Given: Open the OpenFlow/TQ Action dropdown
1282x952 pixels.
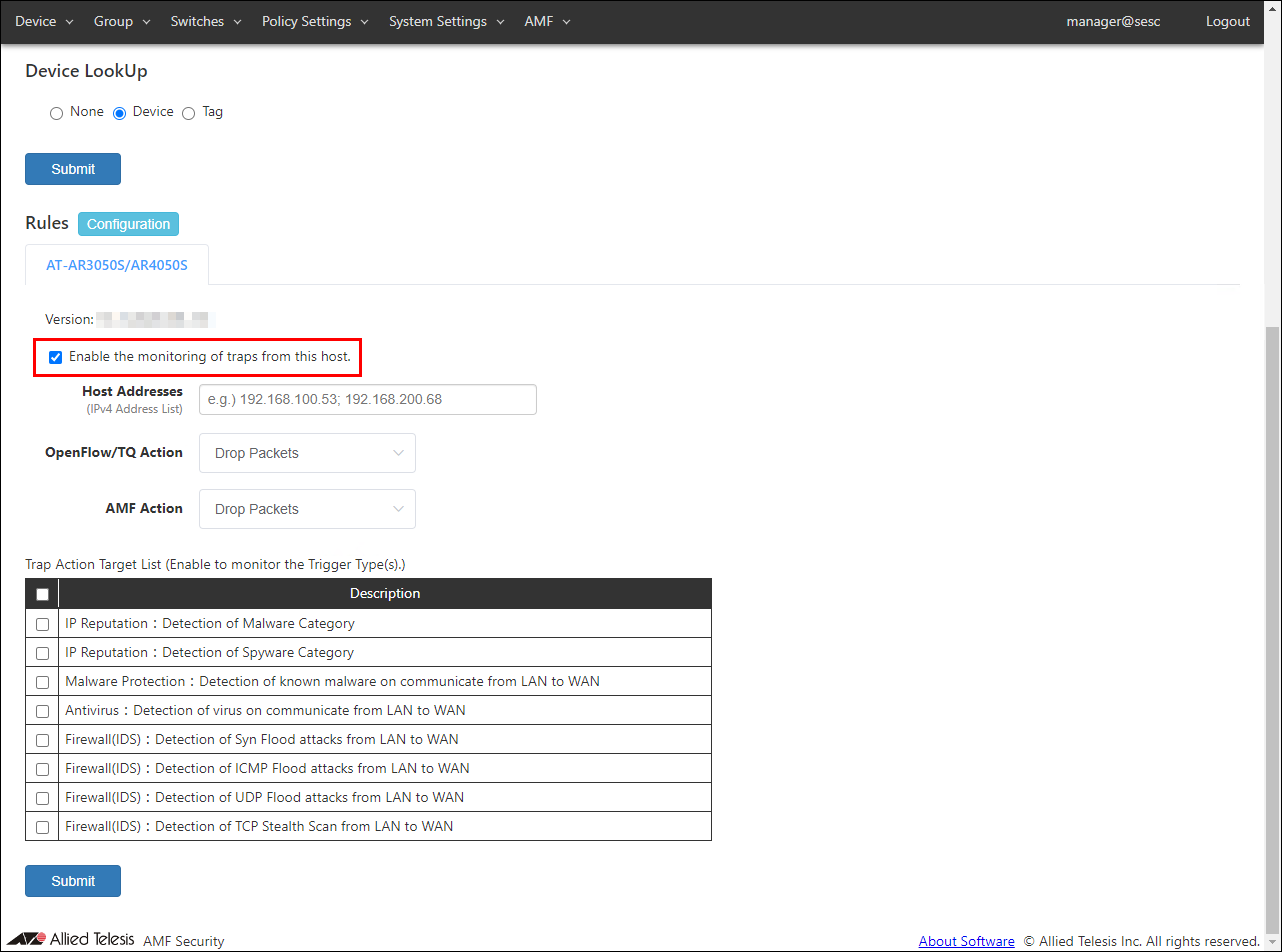Looking at the screenshot, I should tap(307, 453).
